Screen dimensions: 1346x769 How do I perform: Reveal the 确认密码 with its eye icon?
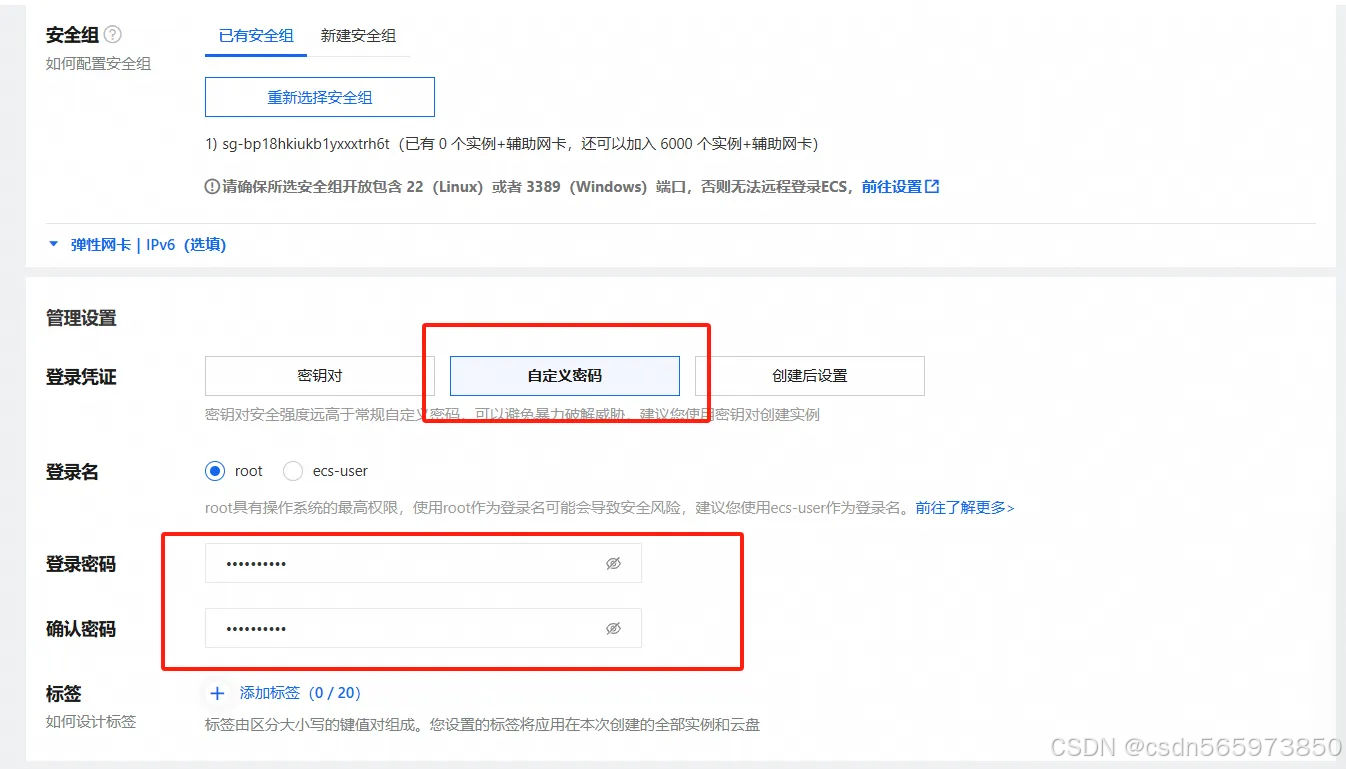pos(613,628)
